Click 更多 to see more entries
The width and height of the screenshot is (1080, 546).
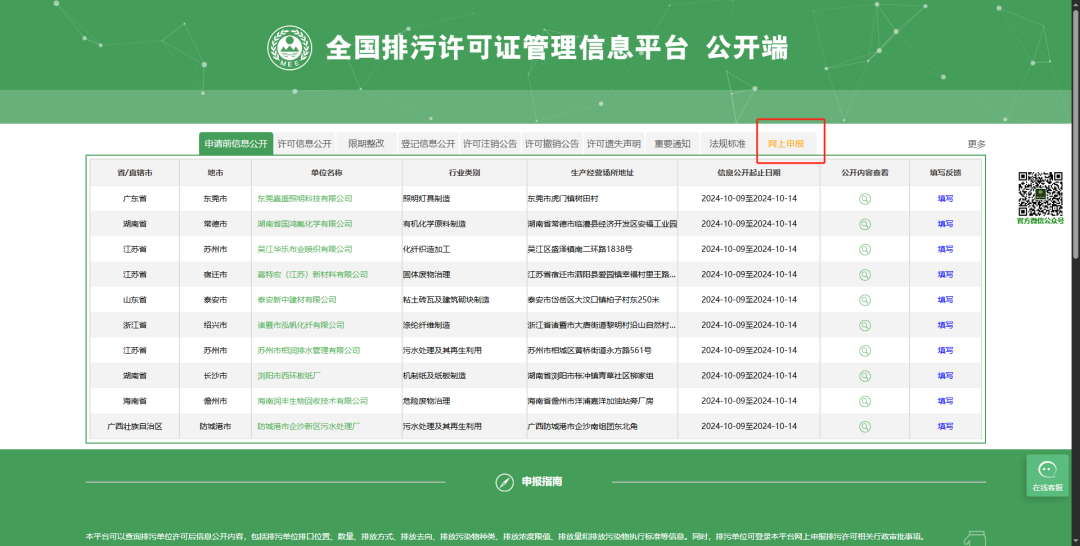point(976,144)
